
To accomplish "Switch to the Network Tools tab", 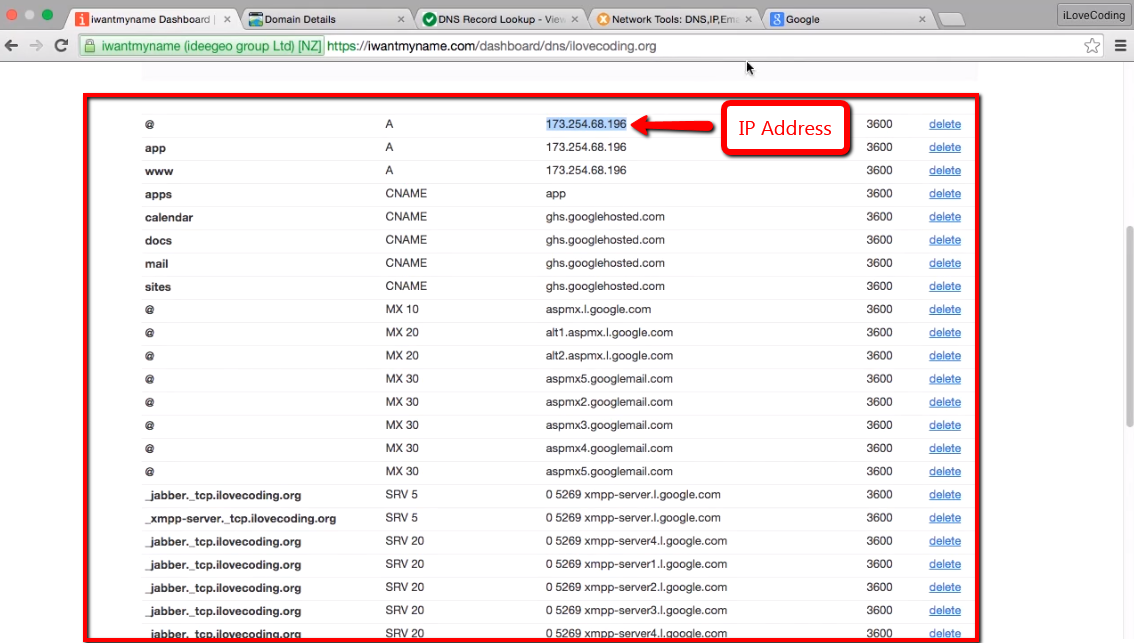I will 668,19.
